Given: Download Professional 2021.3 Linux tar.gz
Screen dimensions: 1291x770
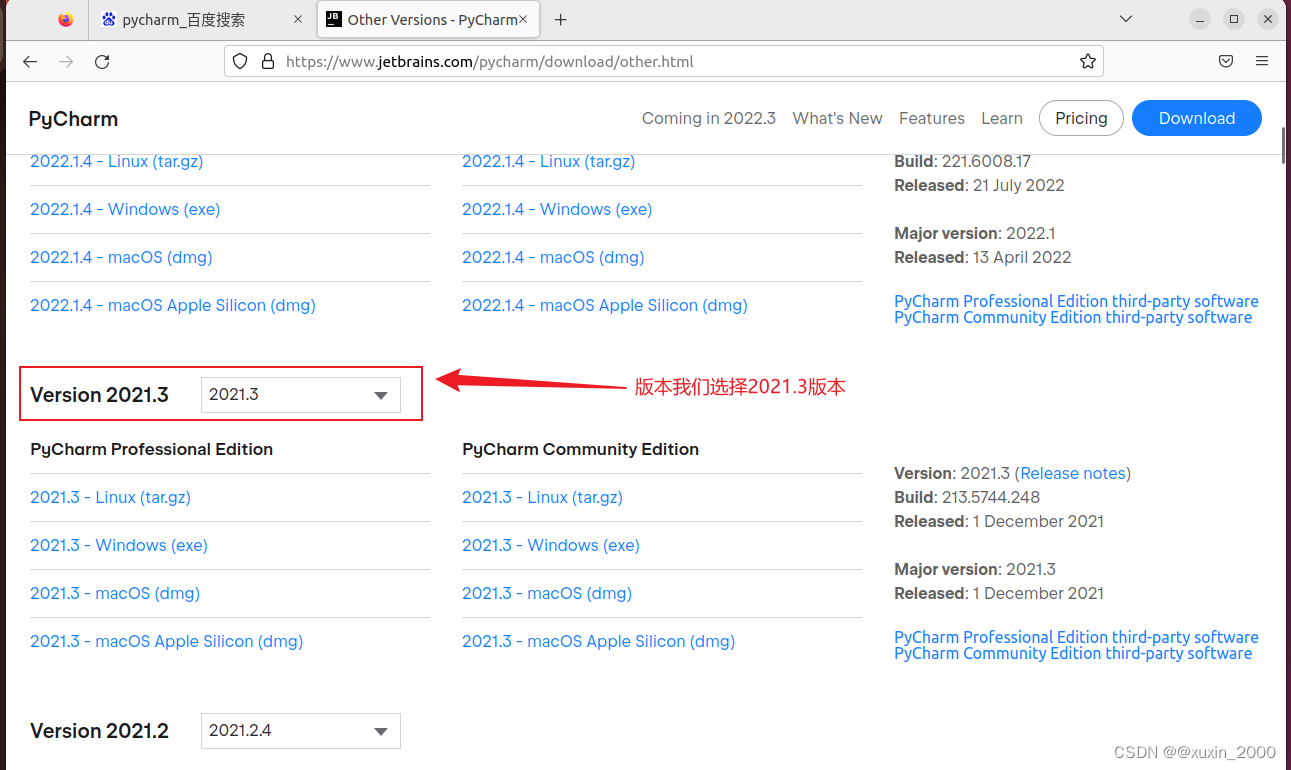Looking at the screenshot, I should click(x=110, y=497).
